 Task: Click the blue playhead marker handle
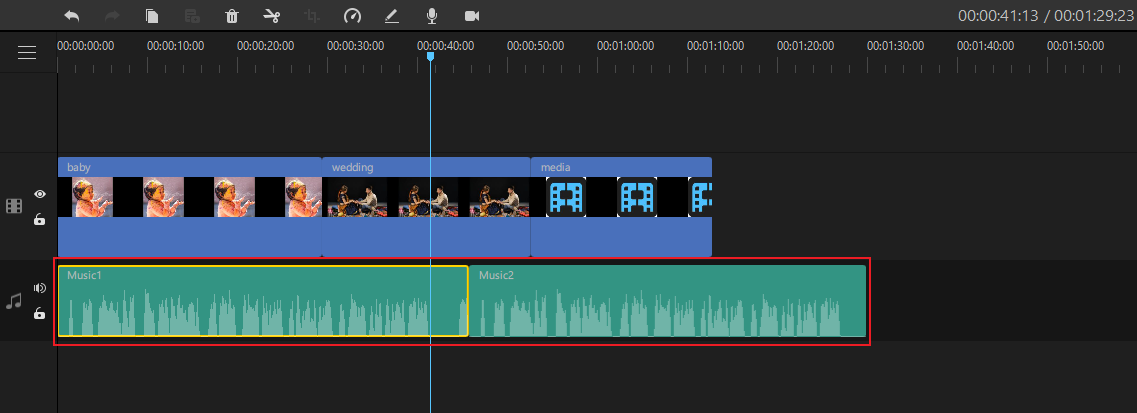pyautogui.click(x=431, y=56)
